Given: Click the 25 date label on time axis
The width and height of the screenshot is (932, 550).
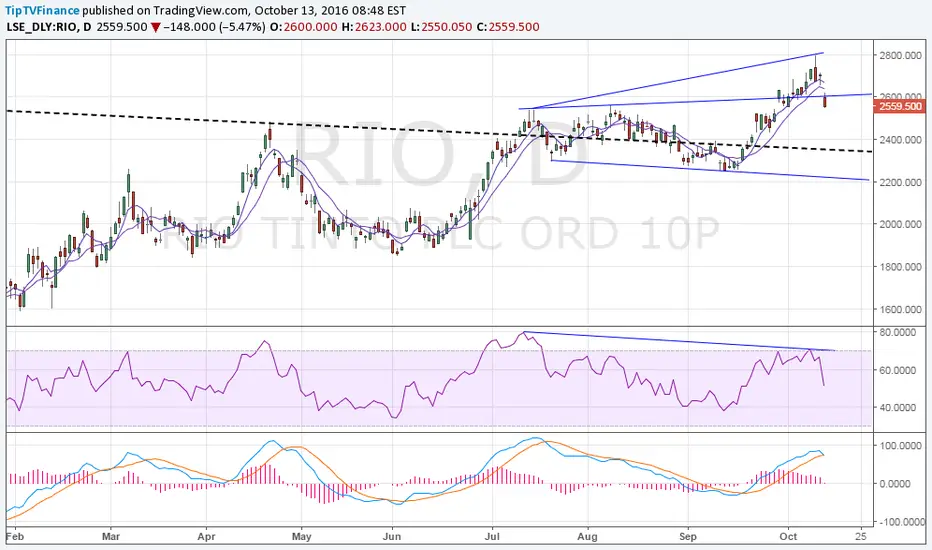Looking at the screenshot, I should click(861, 536).
